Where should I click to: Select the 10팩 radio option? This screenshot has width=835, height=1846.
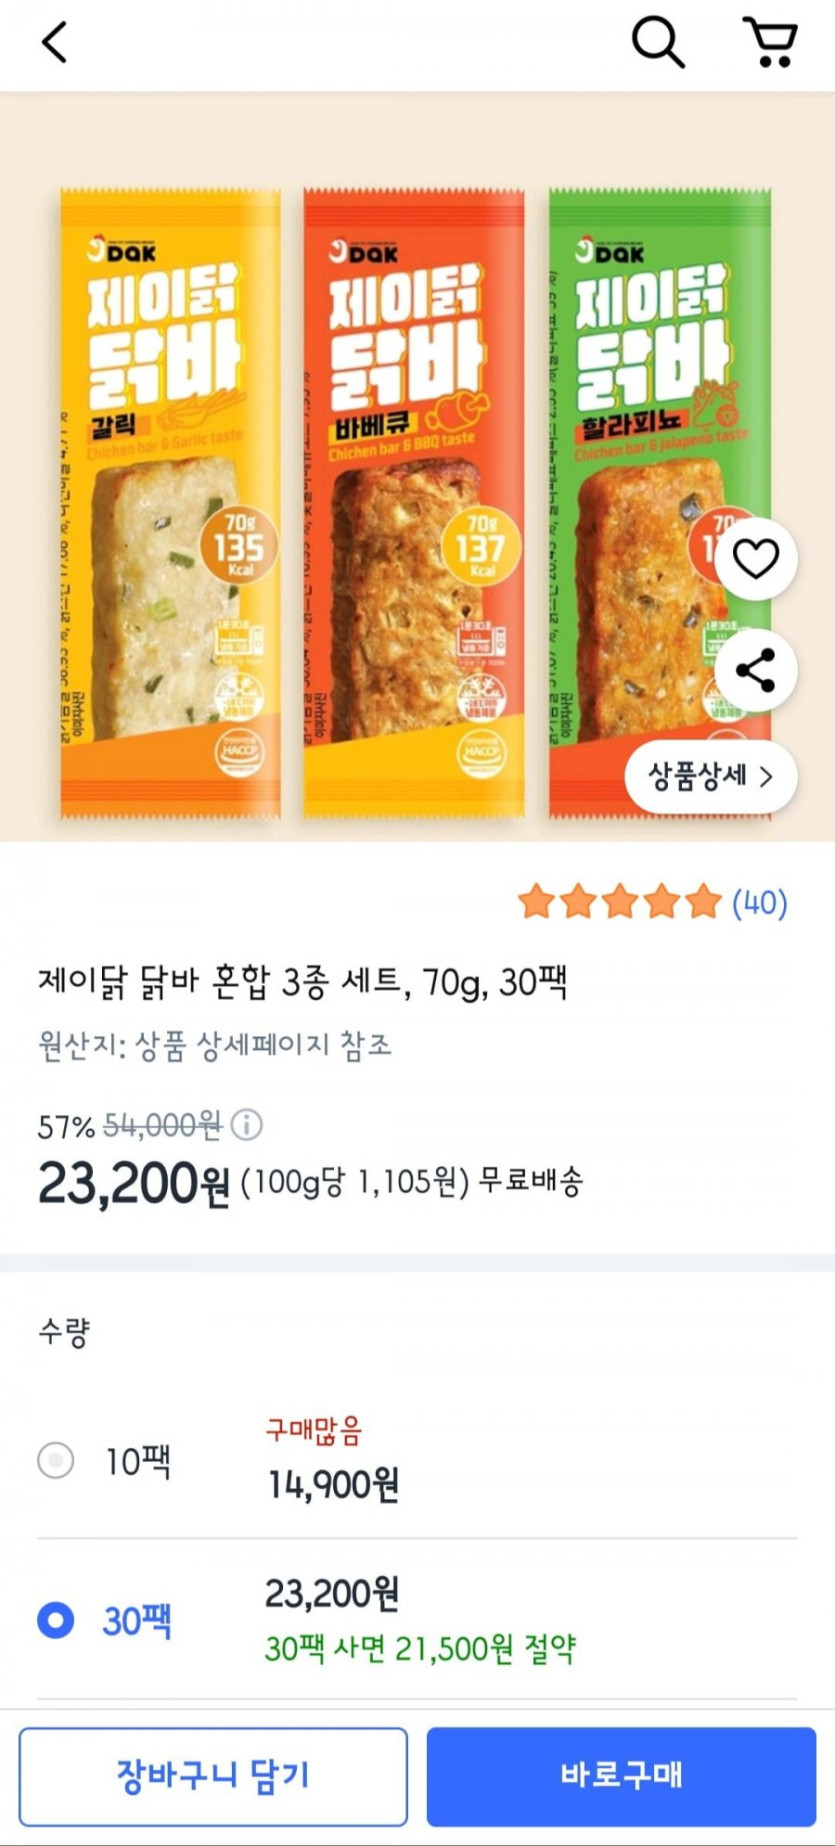56,1461
